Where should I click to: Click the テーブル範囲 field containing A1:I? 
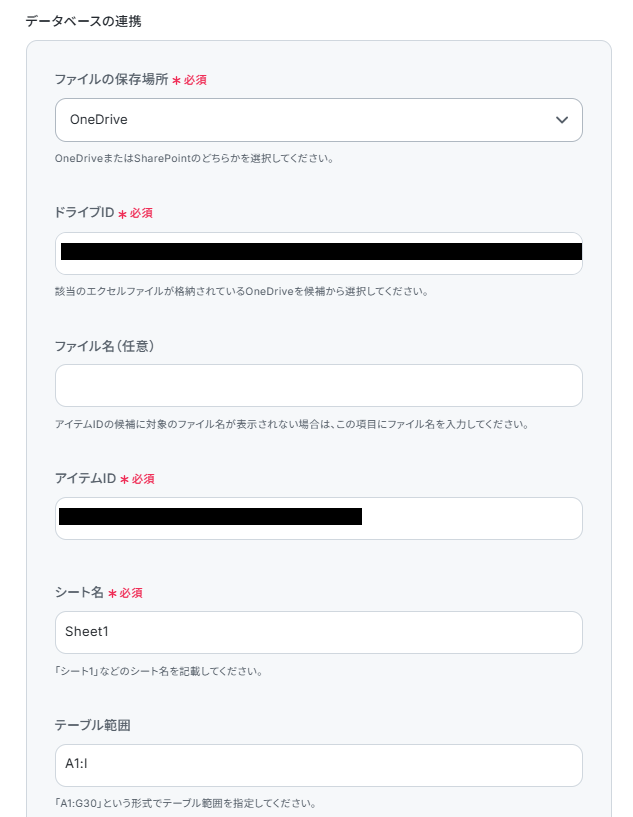tap(319, 765)
